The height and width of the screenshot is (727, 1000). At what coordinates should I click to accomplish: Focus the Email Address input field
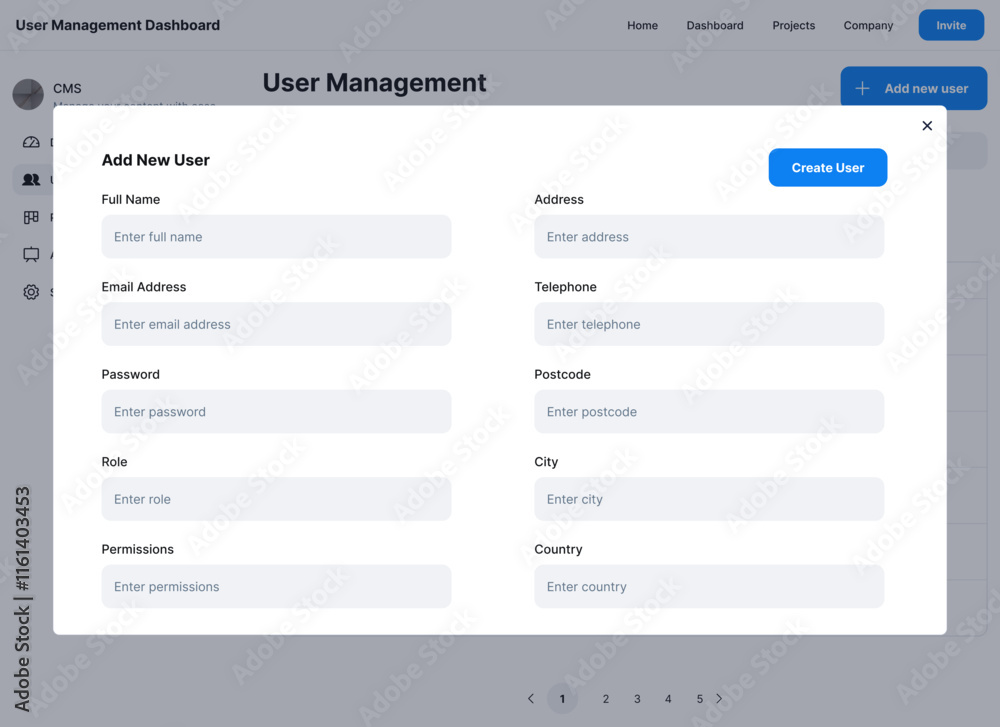pos(276,324)
